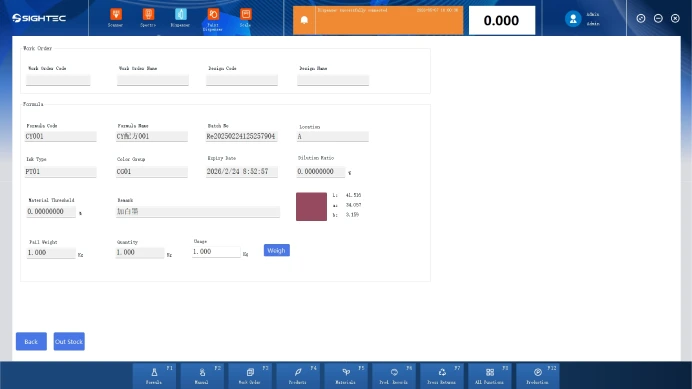
Task: Click the Material Threshold field
Action: 51,212
